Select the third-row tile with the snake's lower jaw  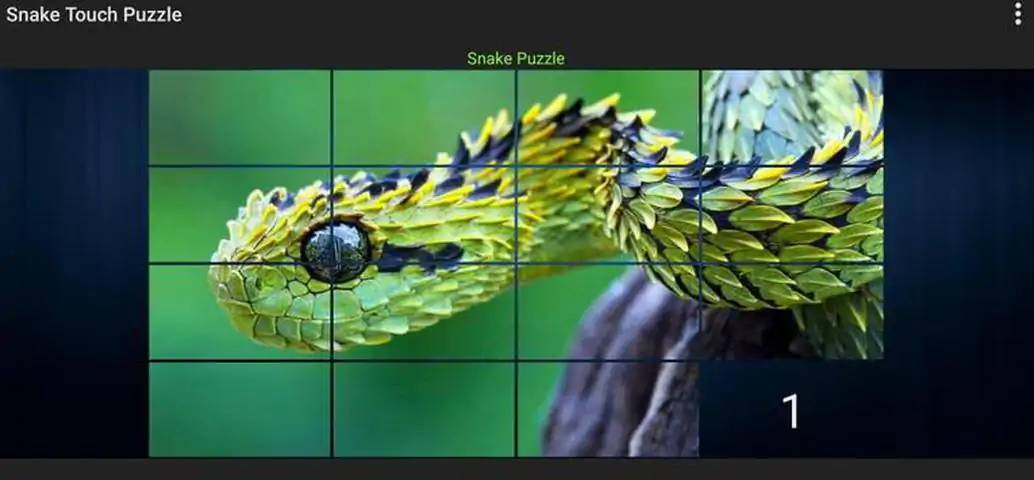pos(423,311)
